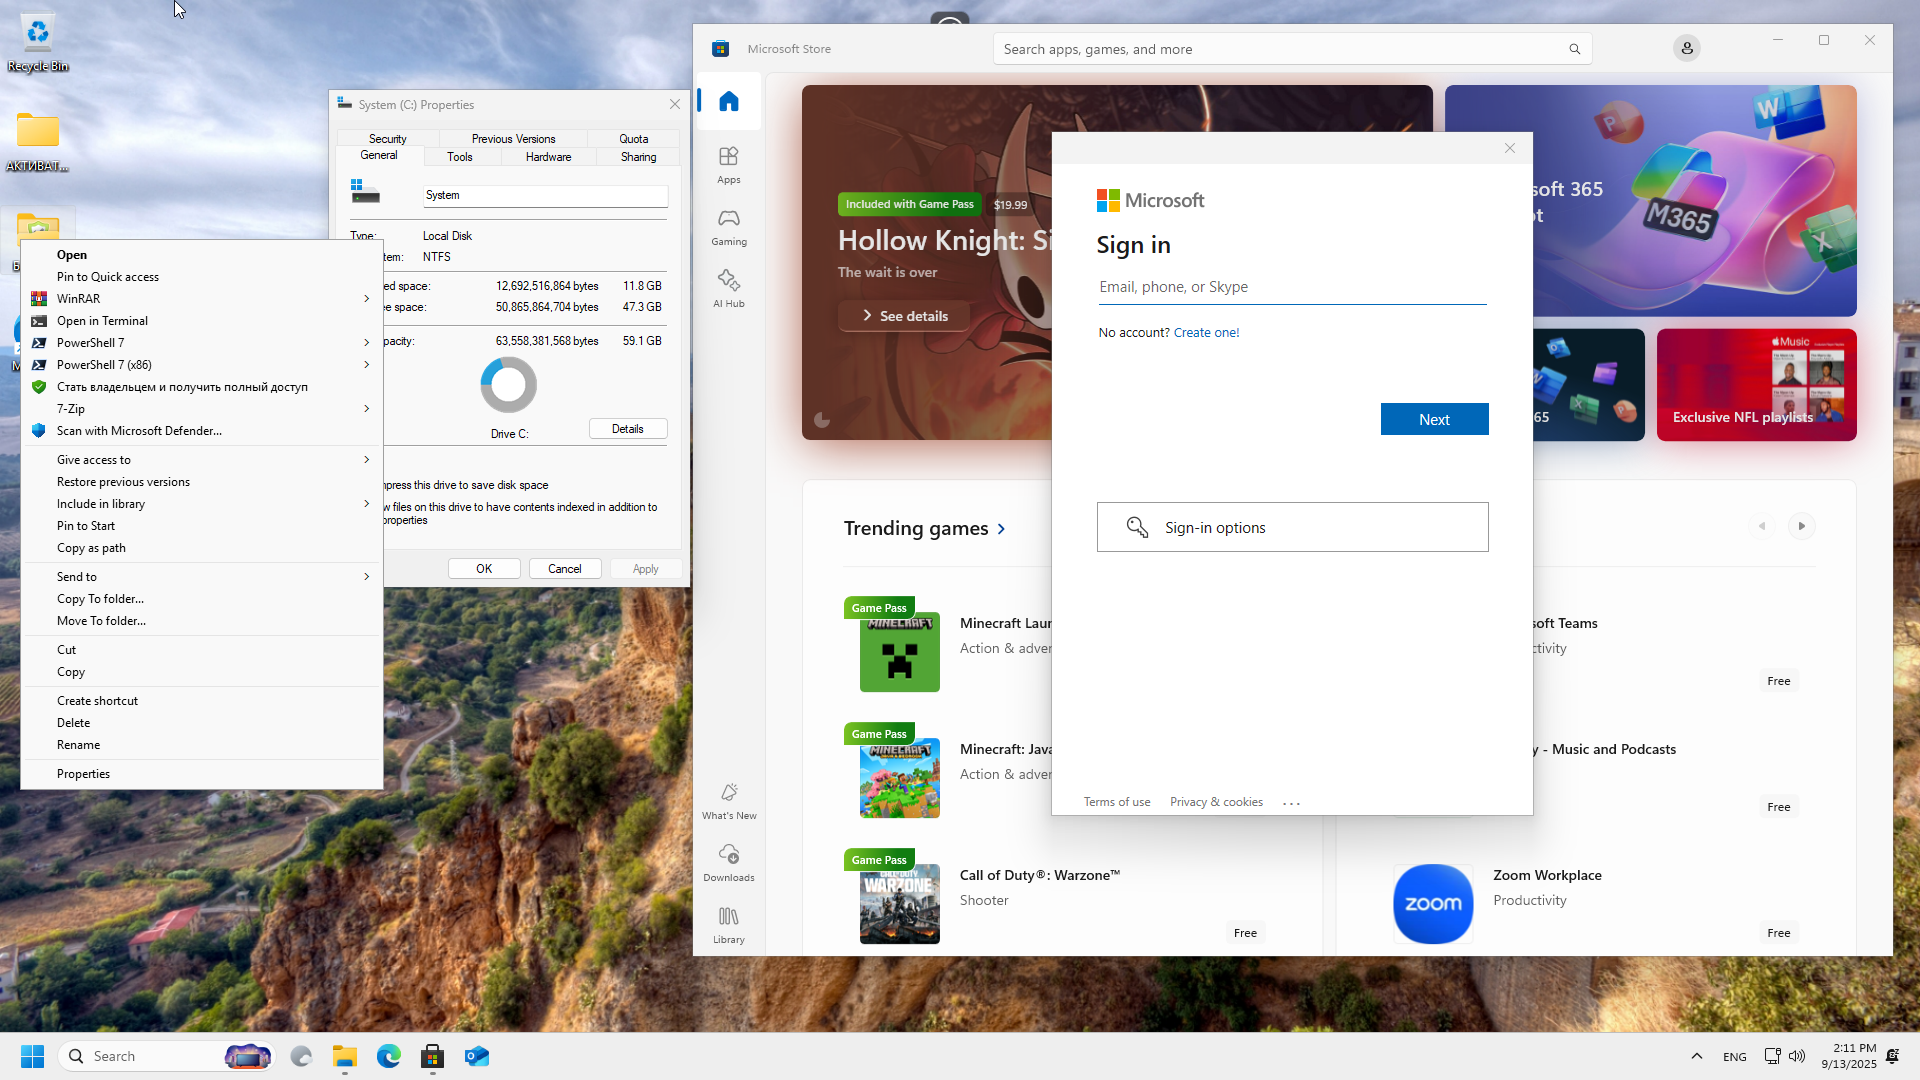Screen dimensions: 1920x1080
Task: Open File Explorer from the taskbar
Action: click(x=345, y=1056)
